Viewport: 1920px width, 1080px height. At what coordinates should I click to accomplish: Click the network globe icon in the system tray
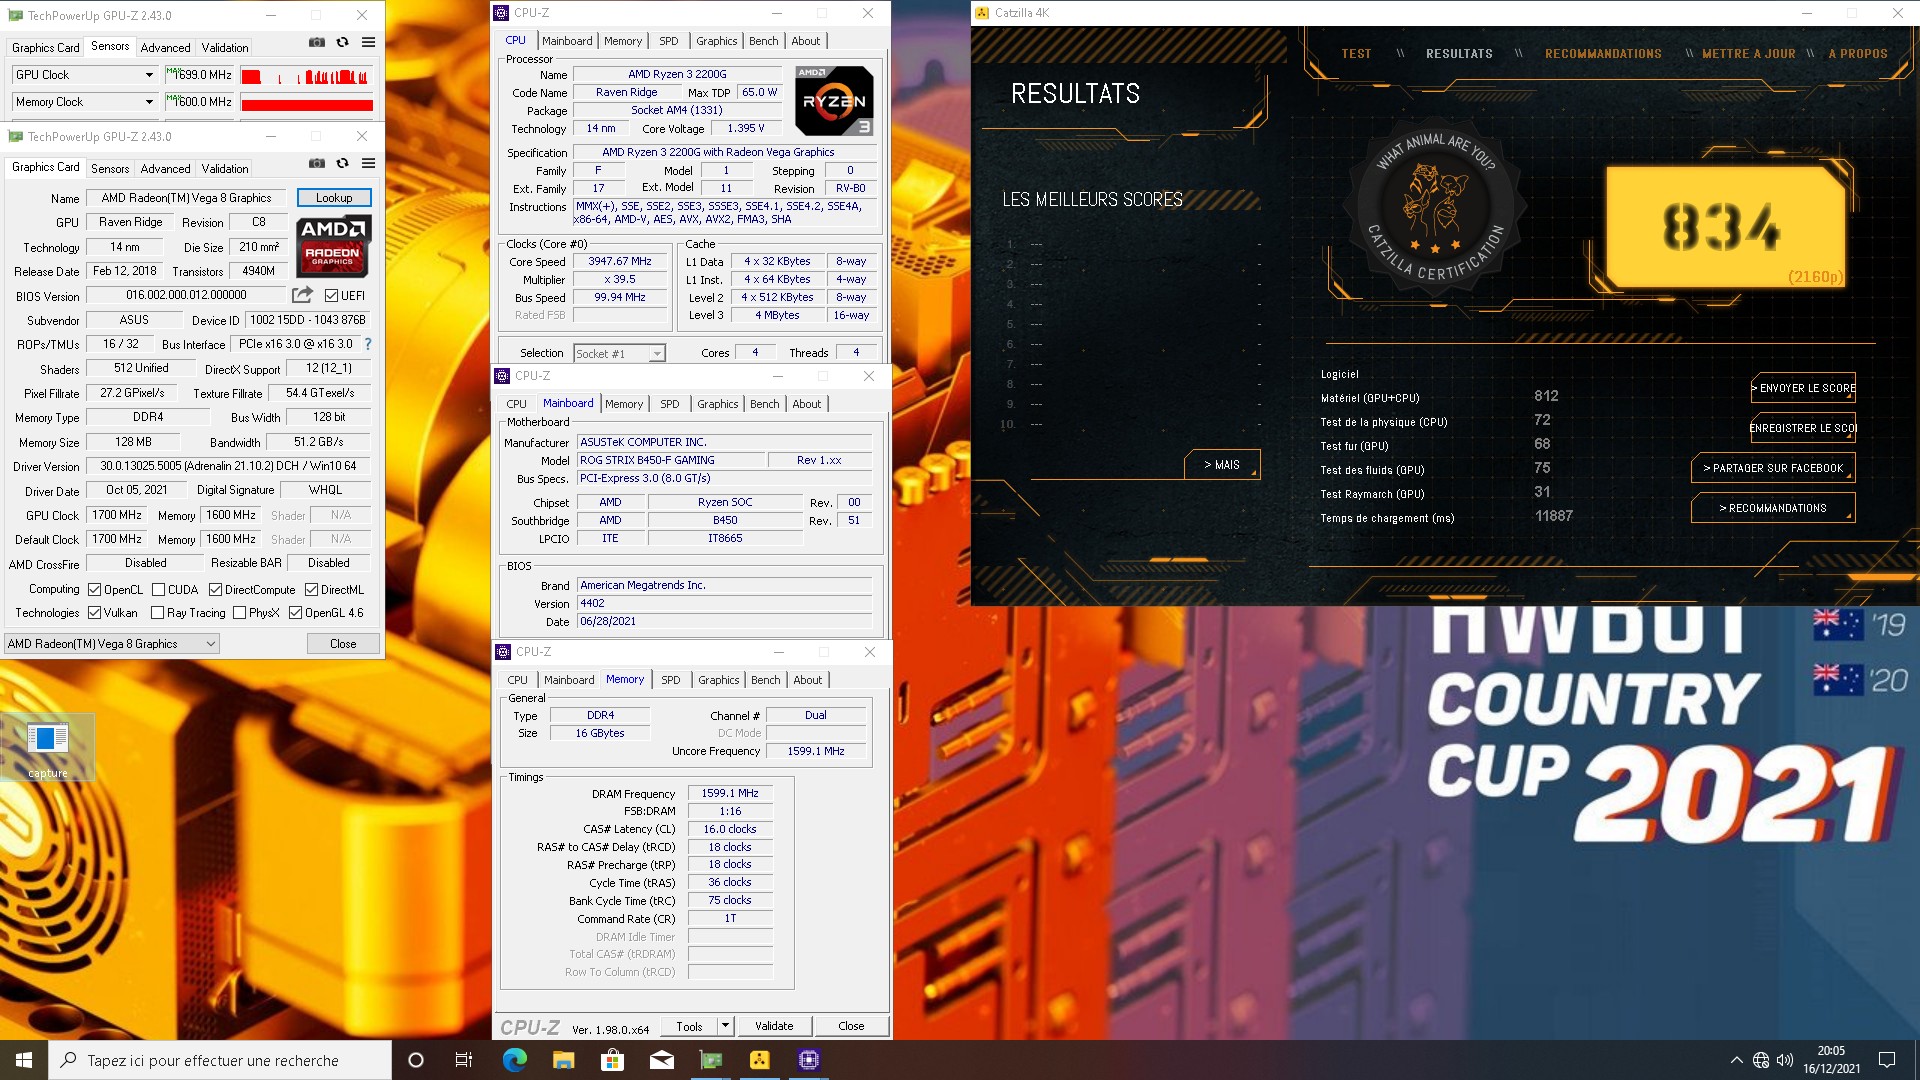click(x=1761, y=1060)
